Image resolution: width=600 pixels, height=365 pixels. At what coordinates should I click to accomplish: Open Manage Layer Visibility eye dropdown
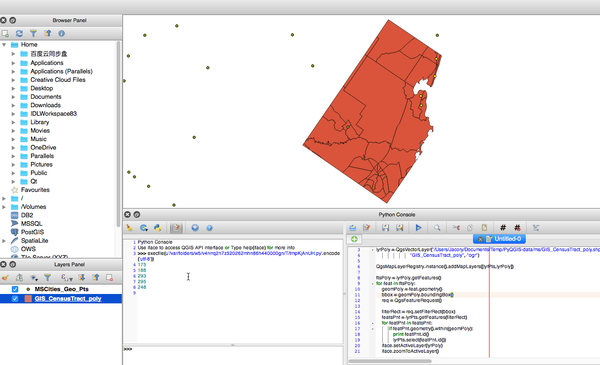(x=34, y=277)
